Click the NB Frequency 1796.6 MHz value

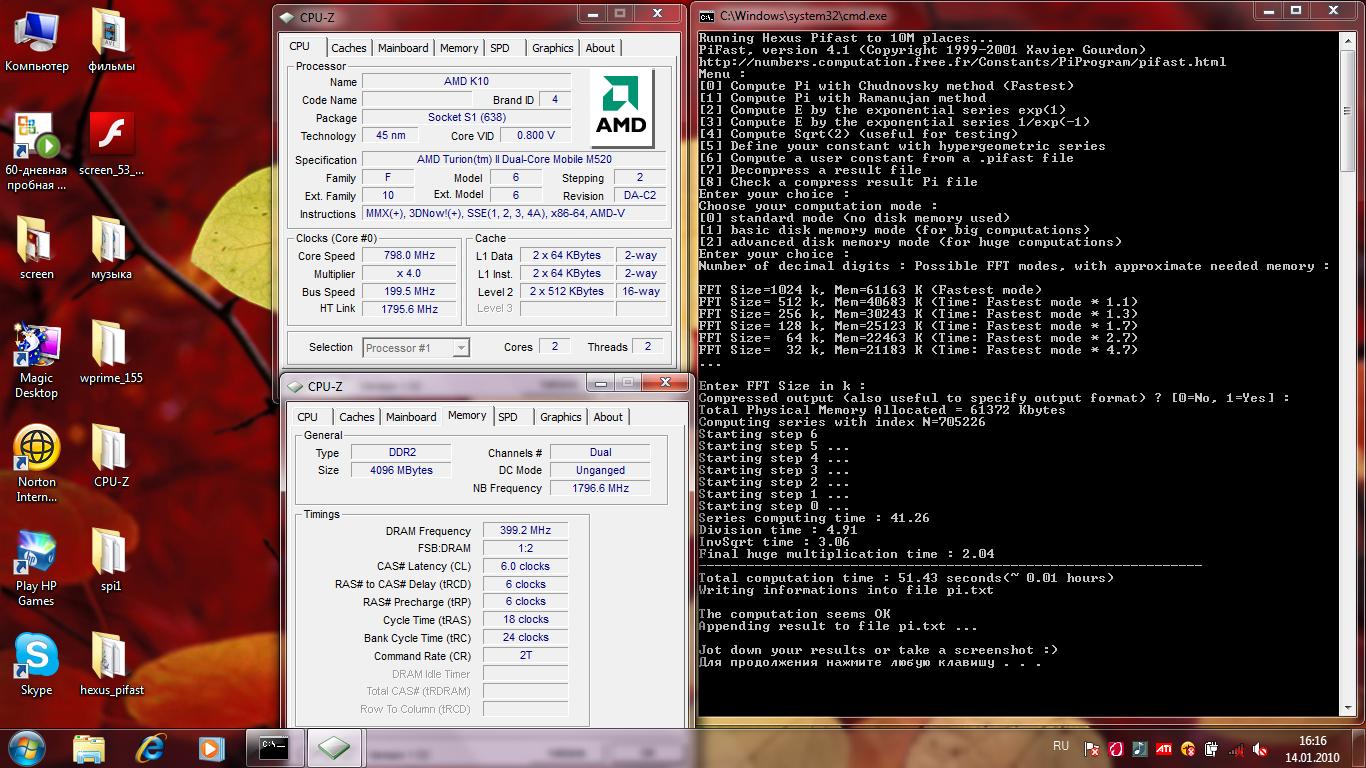tap(600, 488)
